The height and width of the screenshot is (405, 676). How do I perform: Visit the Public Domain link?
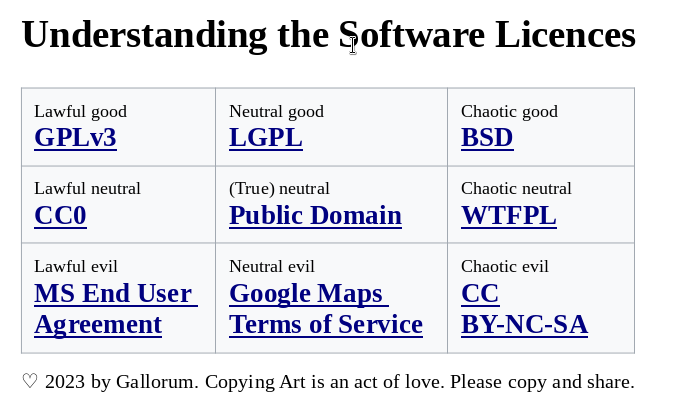[x=315, y=216]
